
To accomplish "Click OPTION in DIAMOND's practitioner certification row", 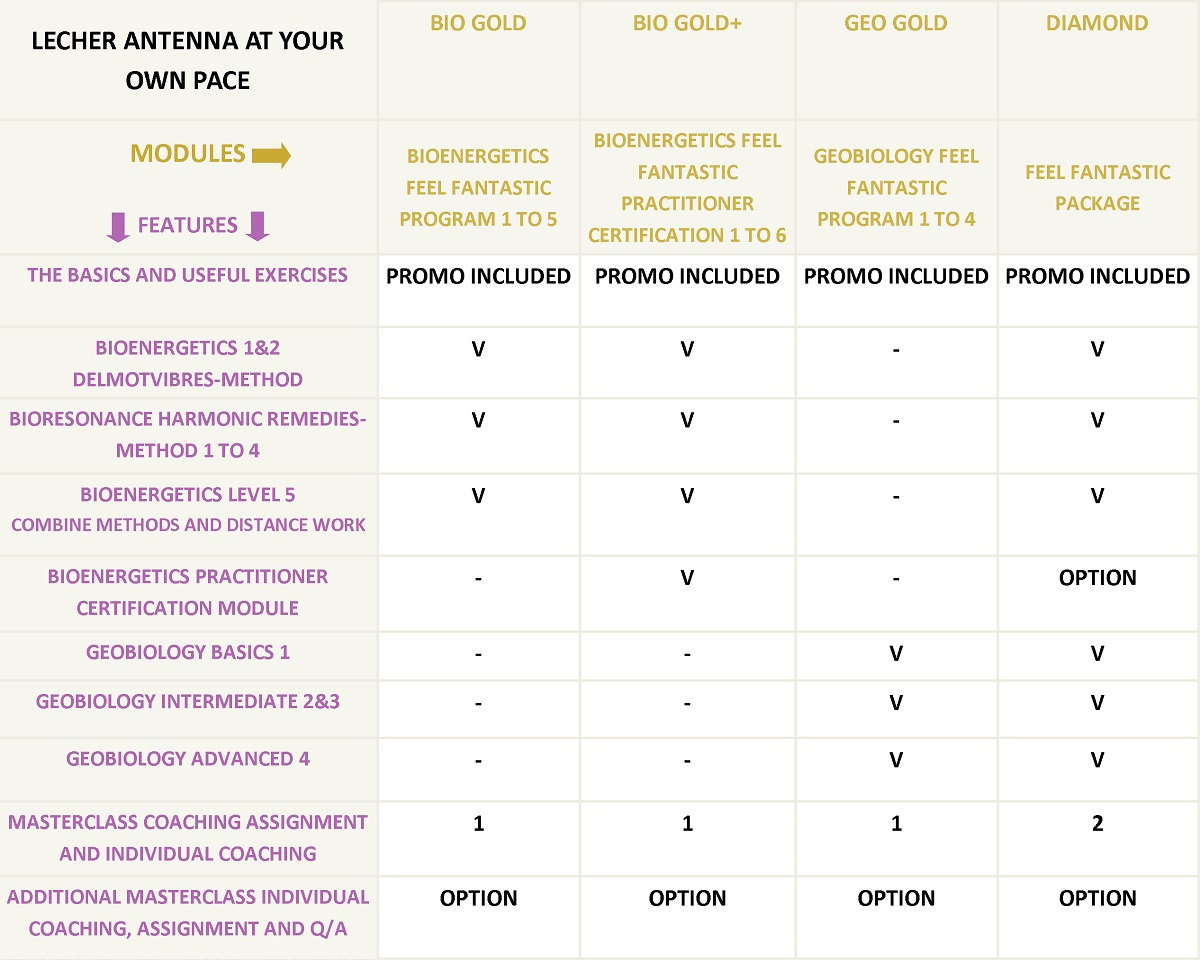I will pyautogui.click(x=1097, y=578).
